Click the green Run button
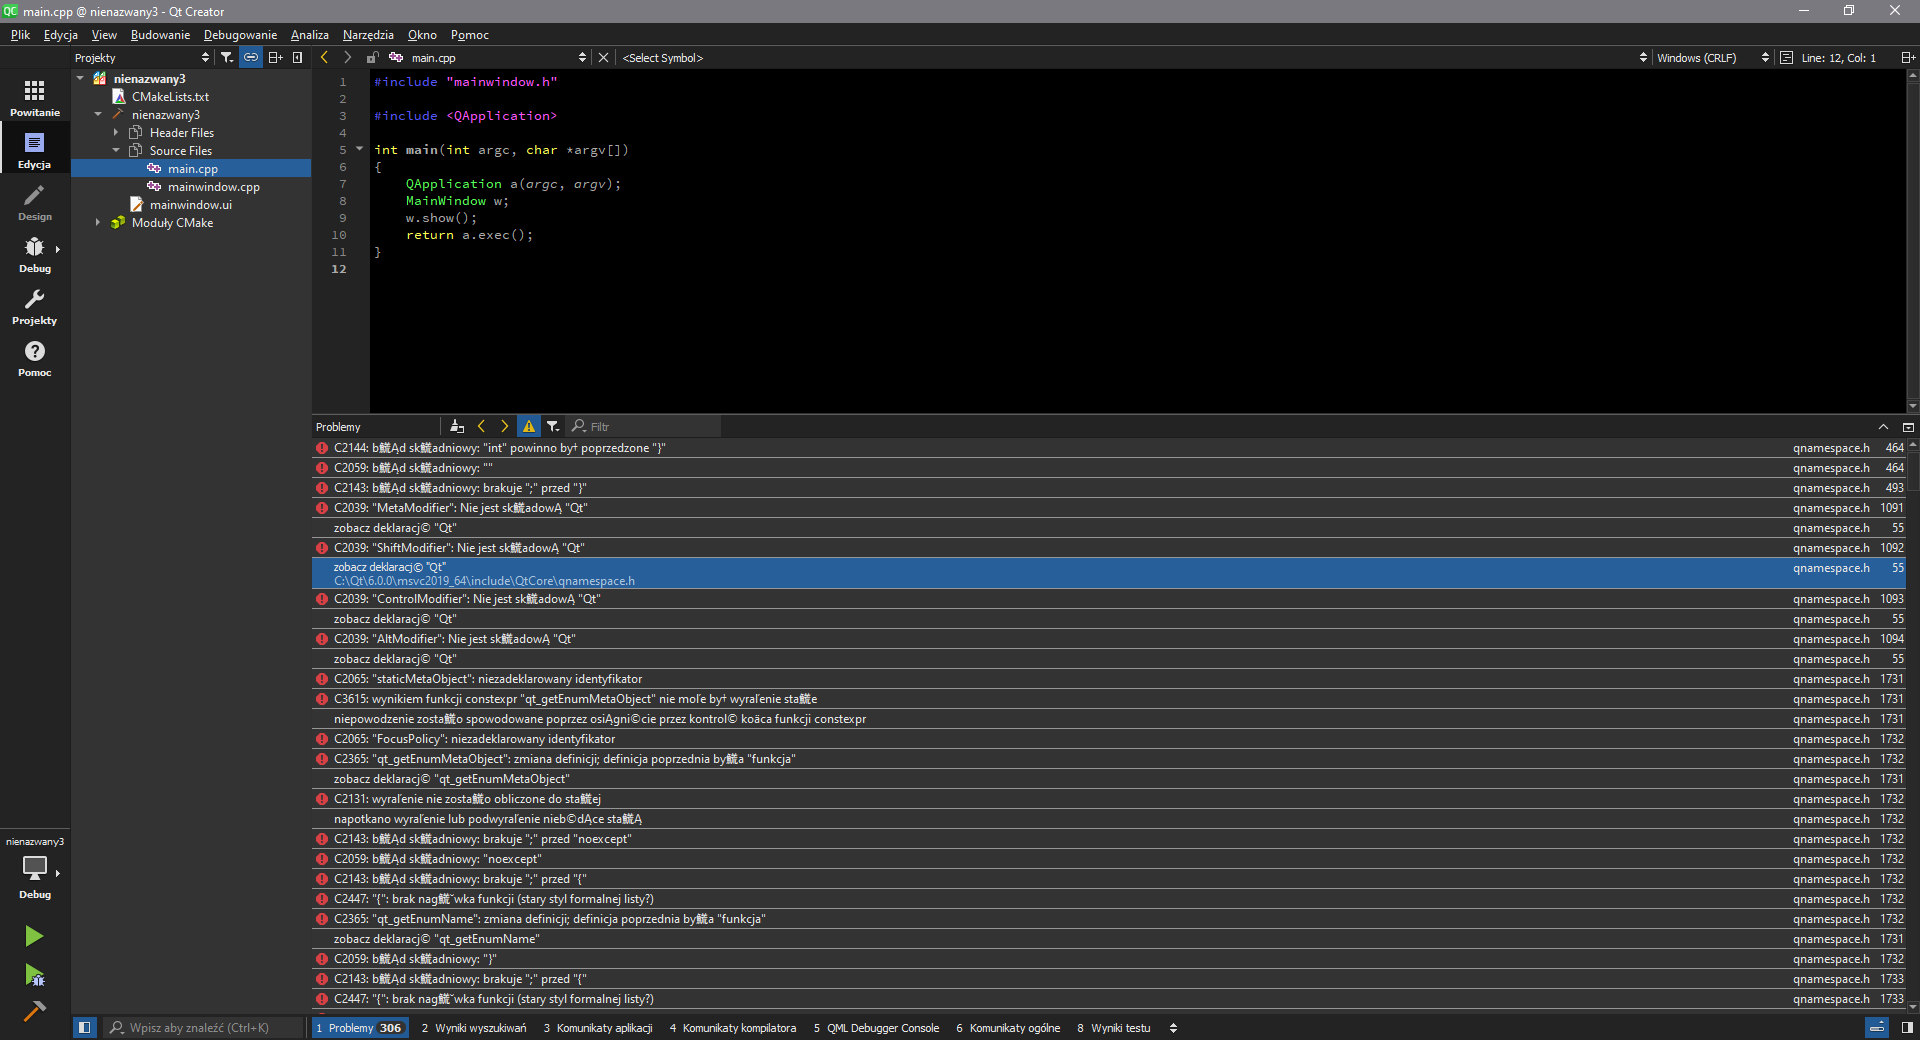Image resolution: width=1920 pixels, height=1040 pixels. (34, 936)
